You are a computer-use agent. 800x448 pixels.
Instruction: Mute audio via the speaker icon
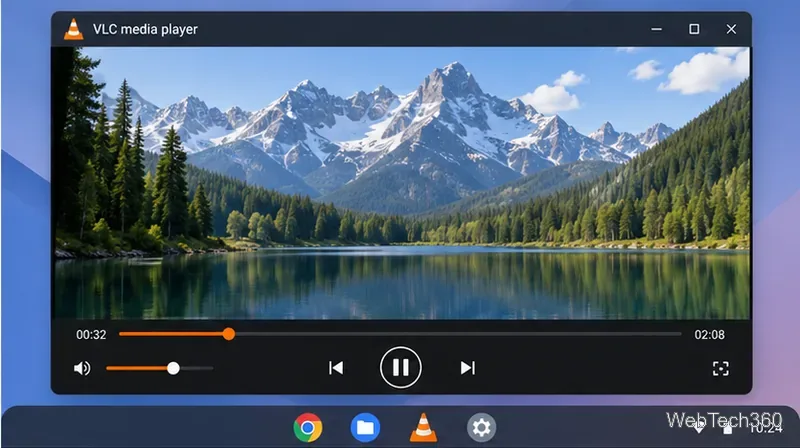(82, 368)
